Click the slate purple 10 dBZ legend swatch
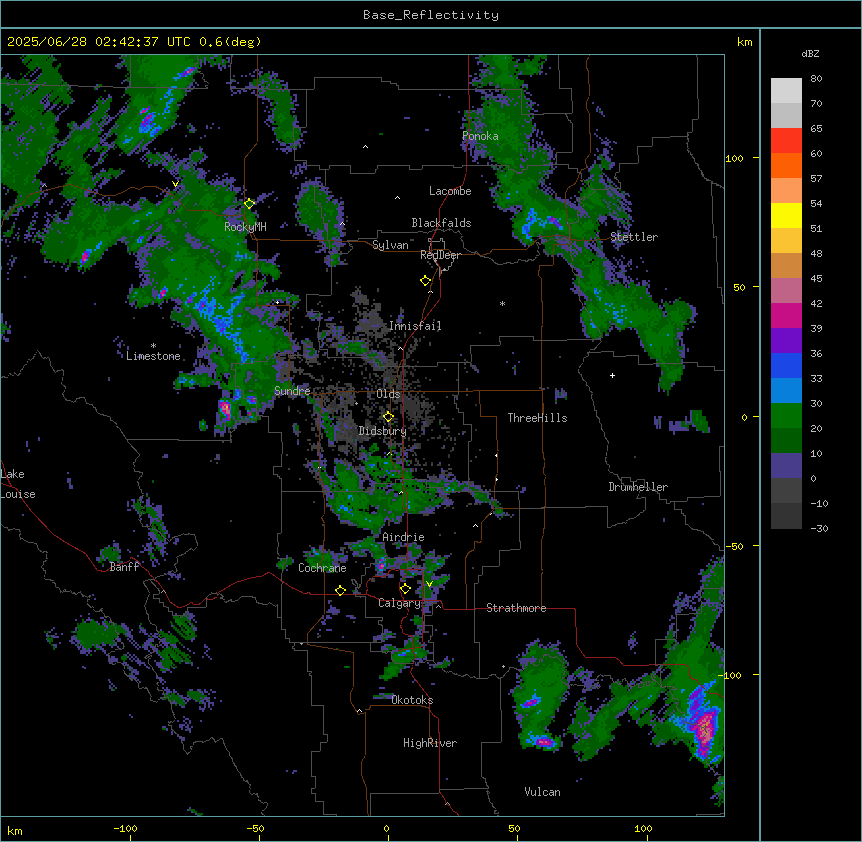Image resolution: width=862 pixels, height=842 pixels. click(786, 465)
